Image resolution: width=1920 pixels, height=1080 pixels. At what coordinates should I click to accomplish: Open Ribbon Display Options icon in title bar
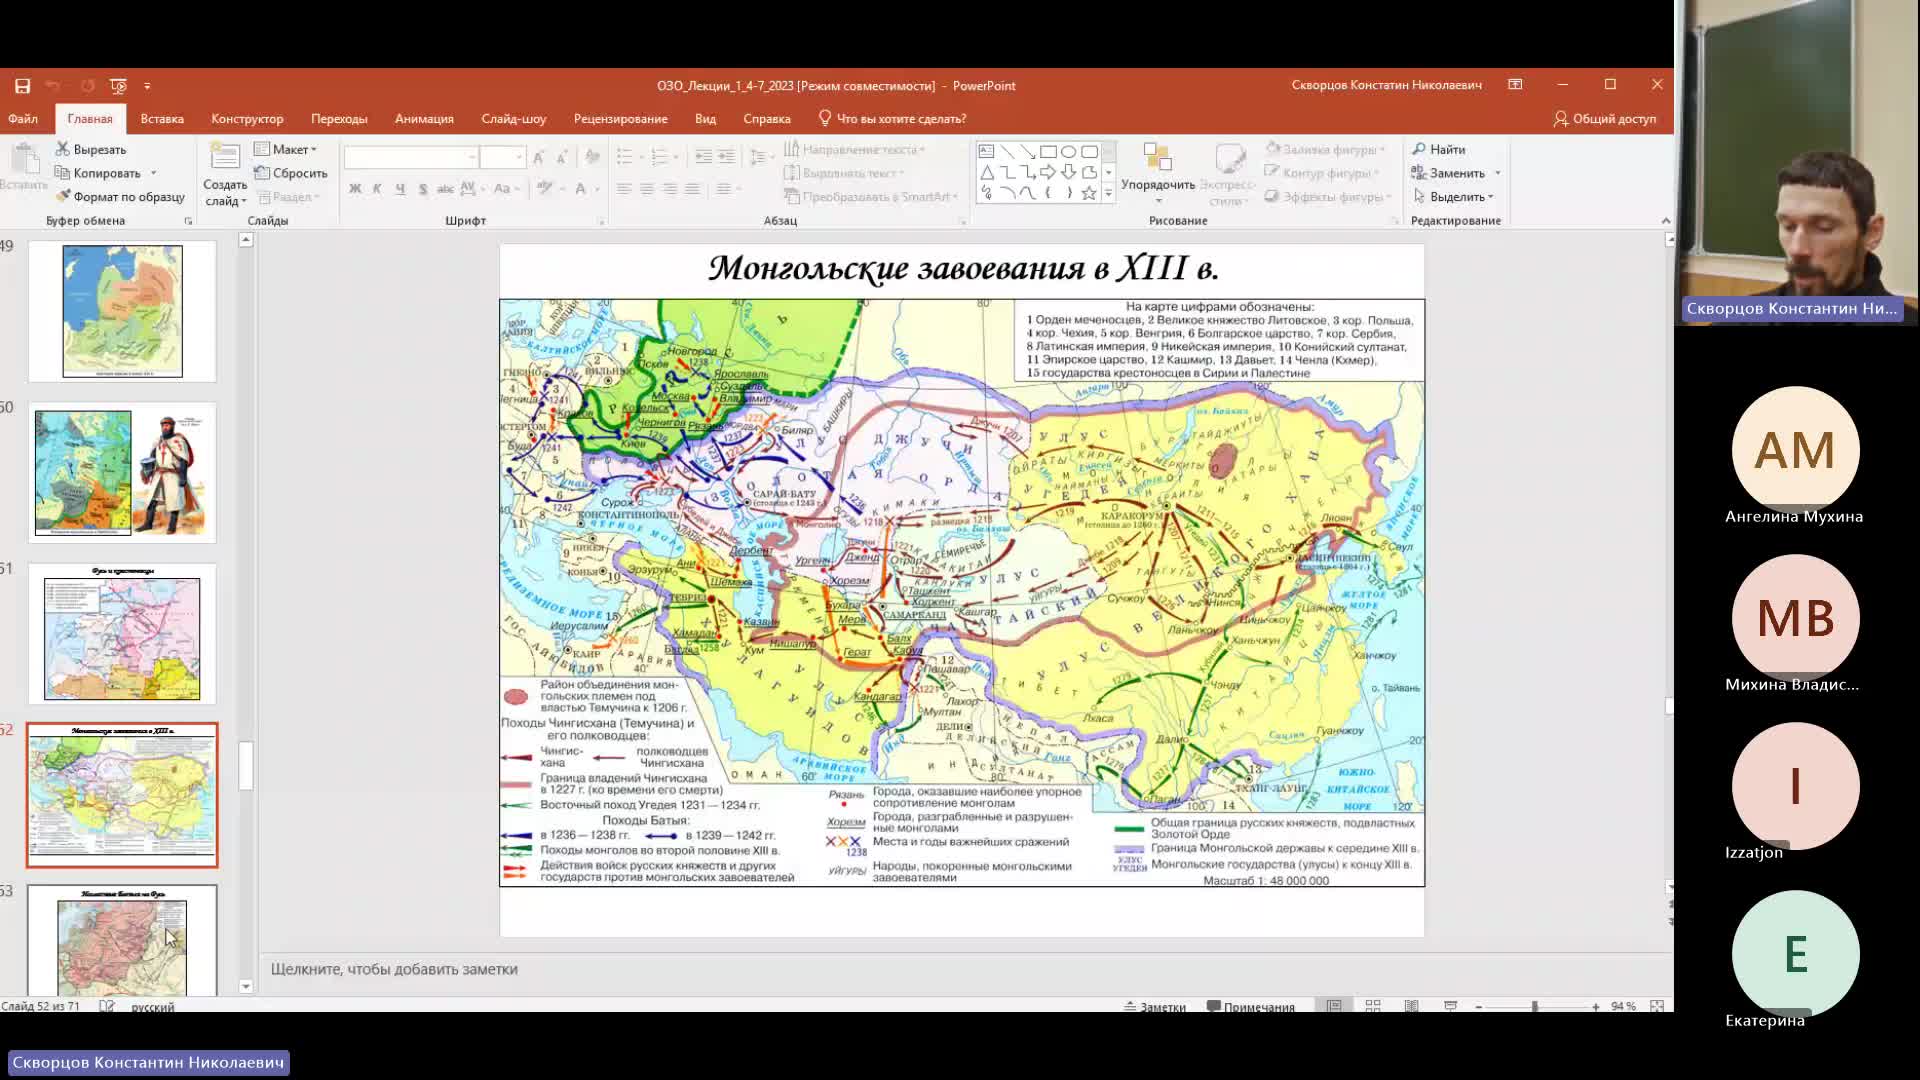click(x=1515, y=85)
